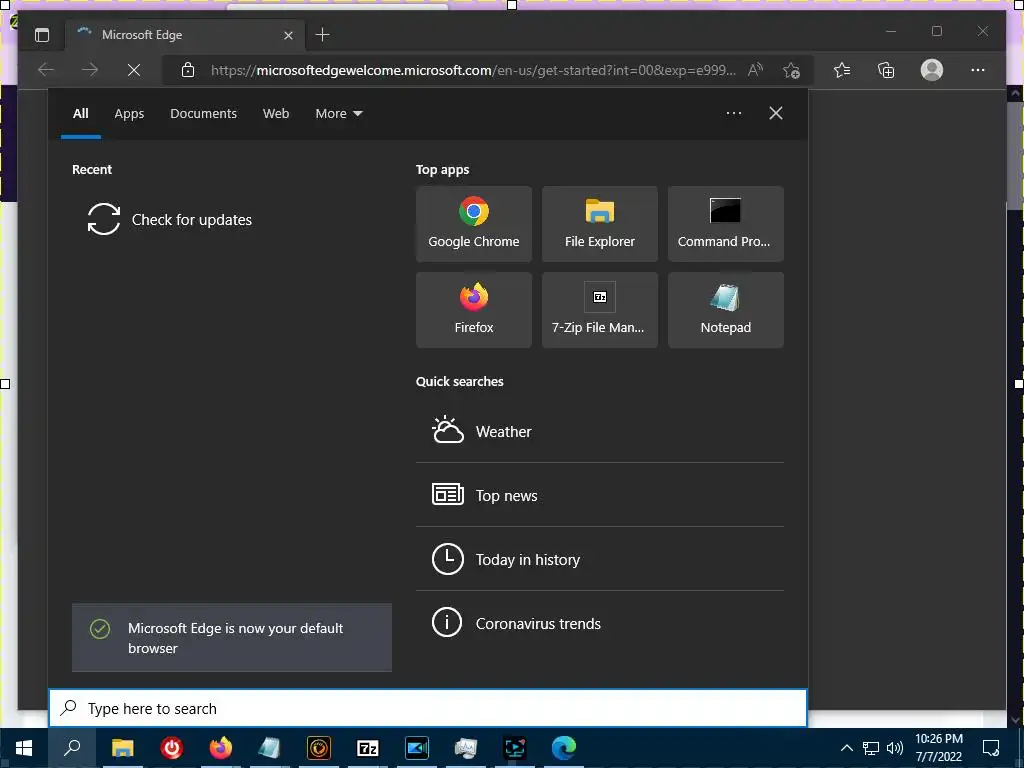Open Weather quick search

click(x=600, y=431)
